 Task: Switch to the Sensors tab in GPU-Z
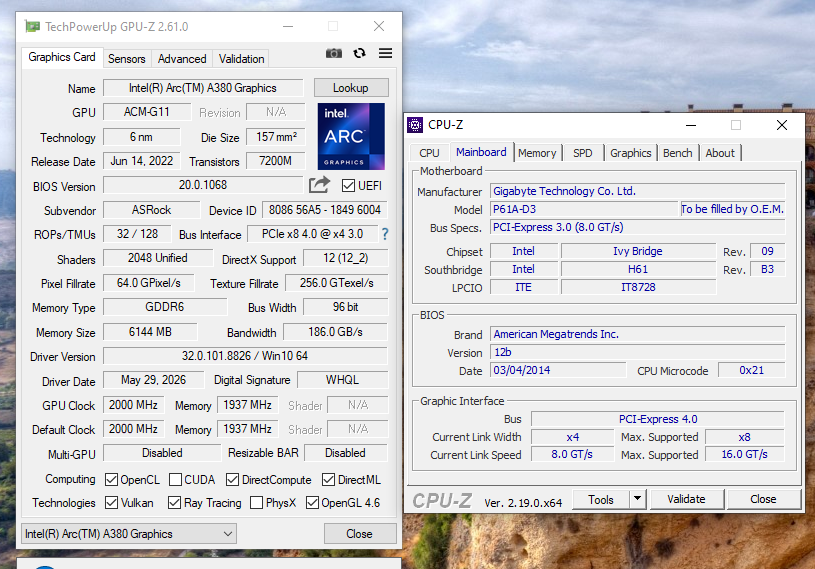point(126,59)
